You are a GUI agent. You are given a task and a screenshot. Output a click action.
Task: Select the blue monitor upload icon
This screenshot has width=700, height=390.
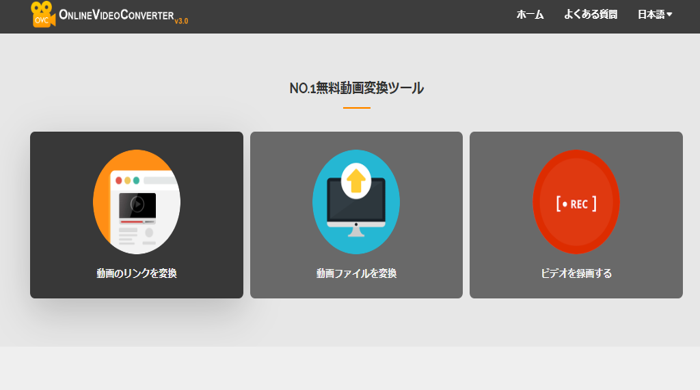[356, 202]
